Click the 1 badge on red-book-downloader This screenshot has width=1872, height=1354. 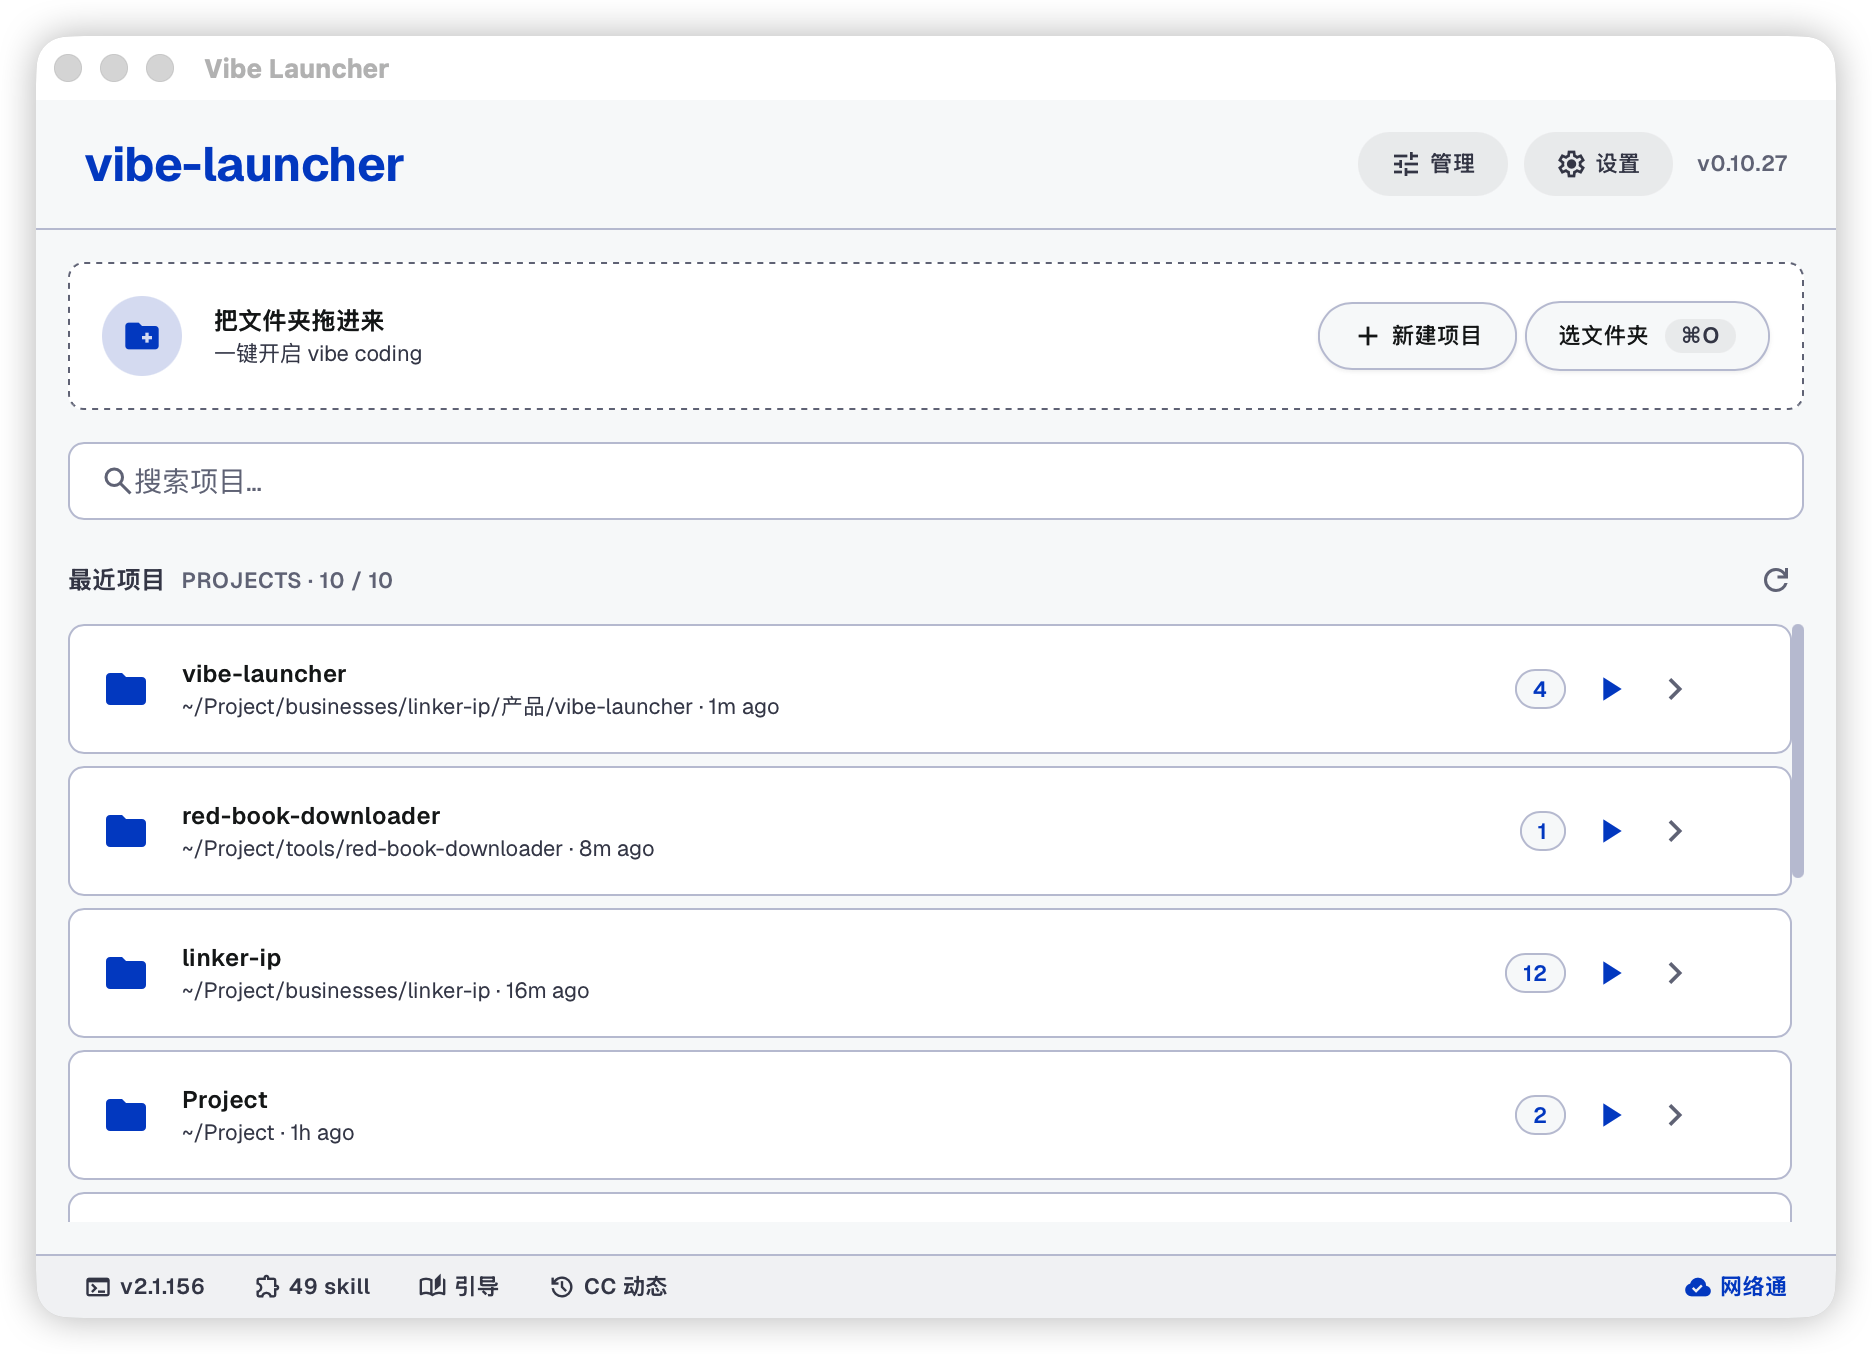click(1542, 831)
